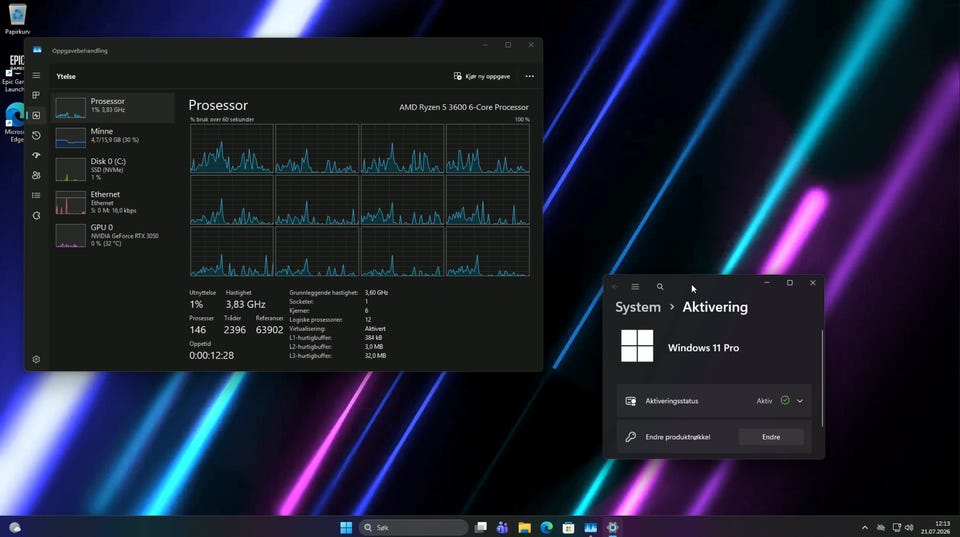
Task: Click the taskbar Søk search box
Action: pyautogui.click(x=413, y=527)
